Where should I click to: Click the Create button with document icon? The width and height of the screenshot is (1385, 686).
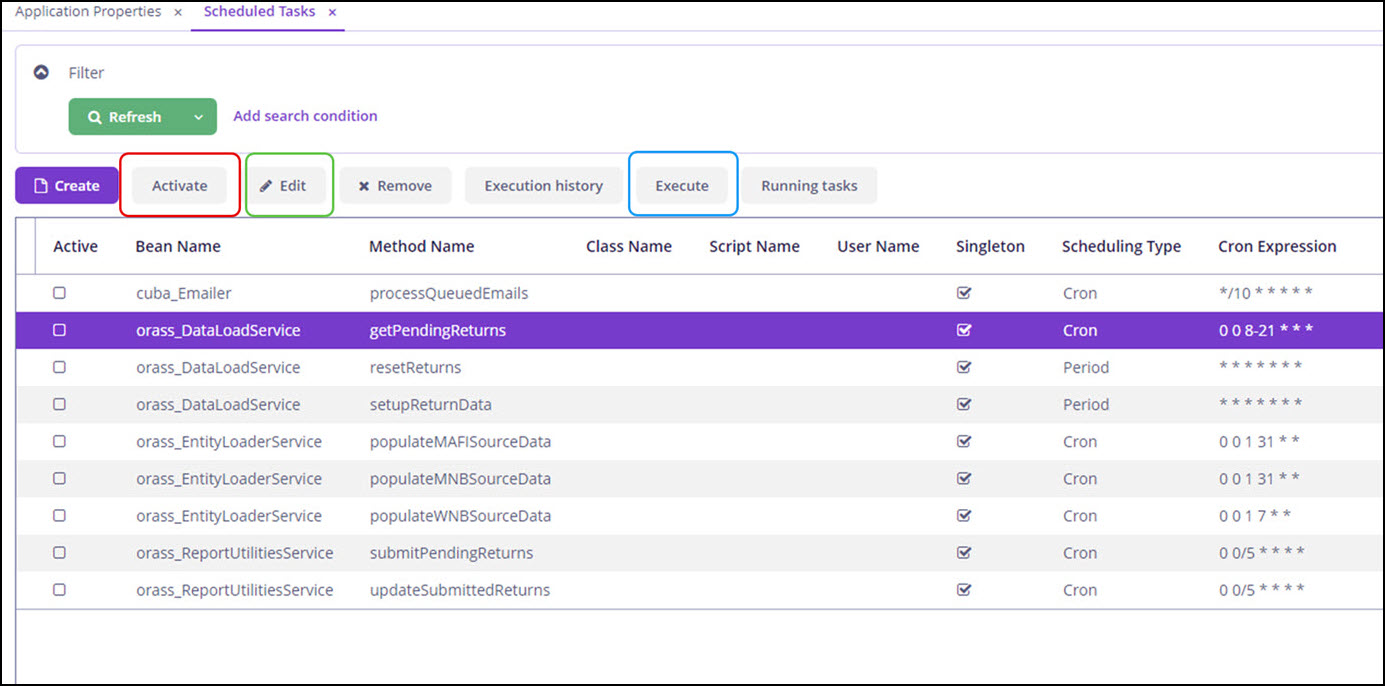pos(67,186)
